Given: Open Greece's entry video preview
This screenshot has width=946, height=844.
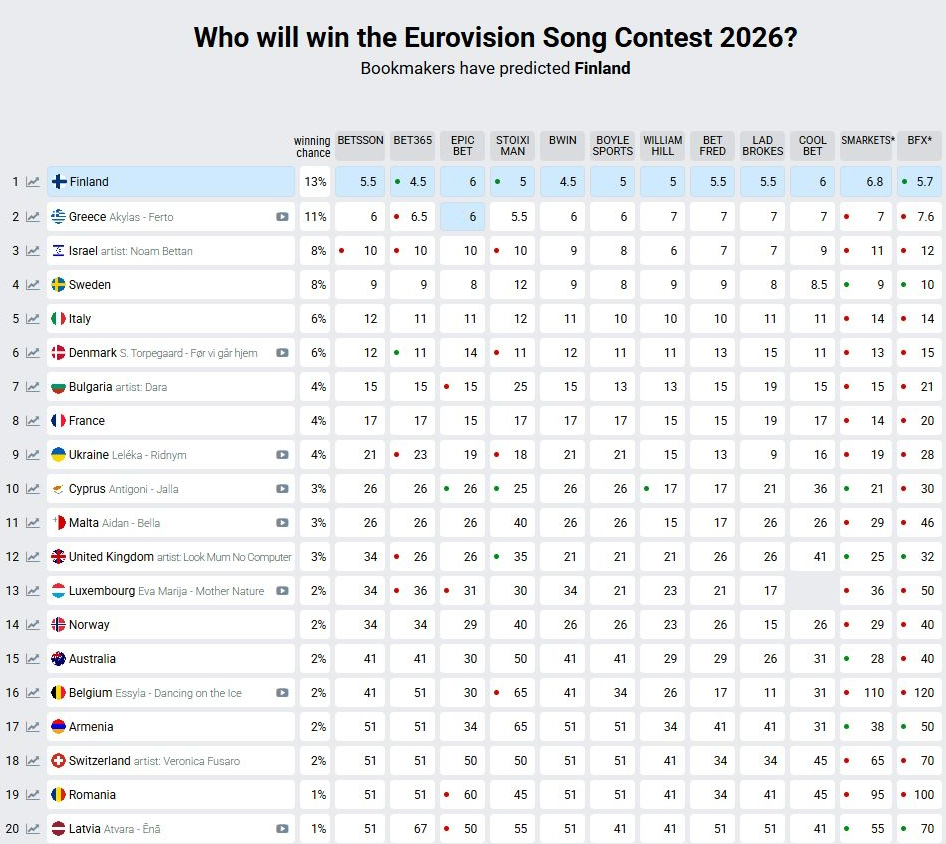Looking at the screenshot, I should (281, 216).
